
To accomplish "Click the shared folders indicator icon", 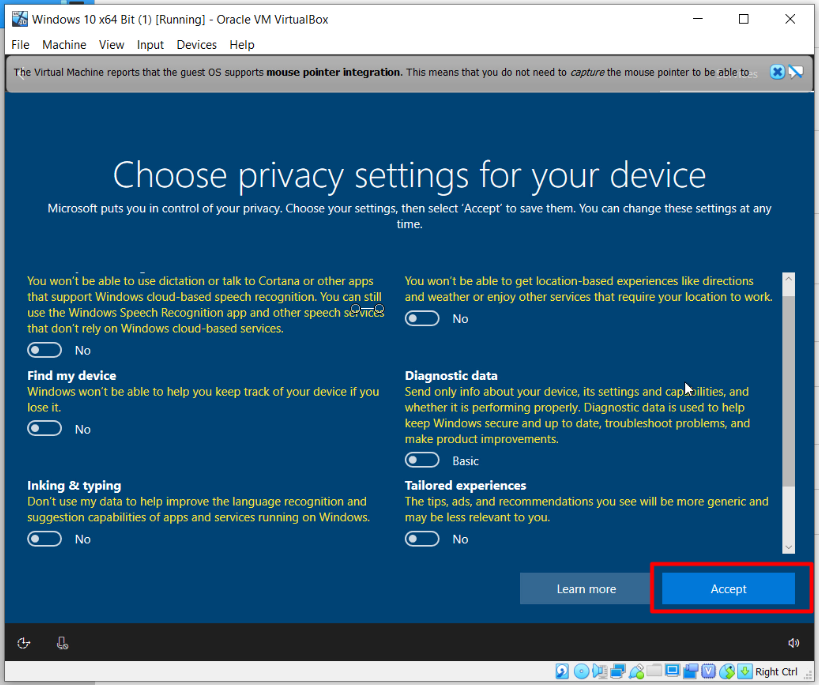I will point(654,670).
